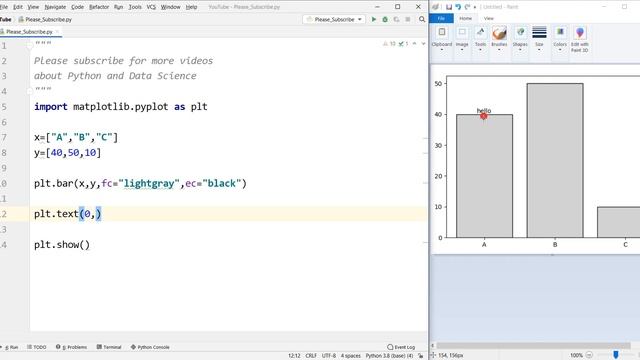Open the Run tool window
640x360 pixels.
(11, 347)
